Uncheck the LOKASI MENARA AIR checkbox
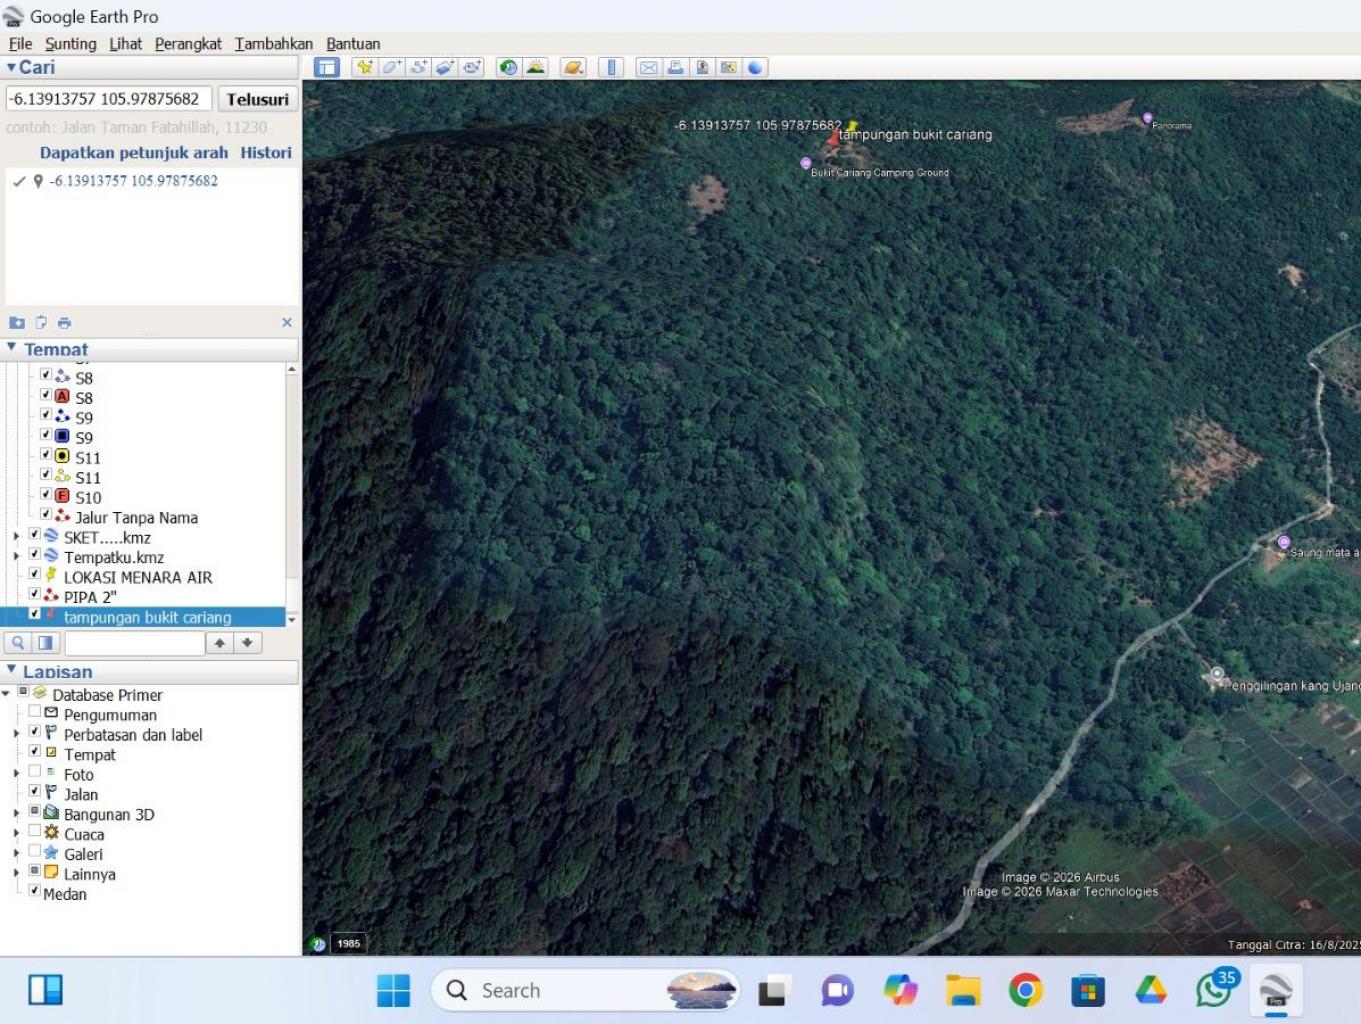 [35, 574]
